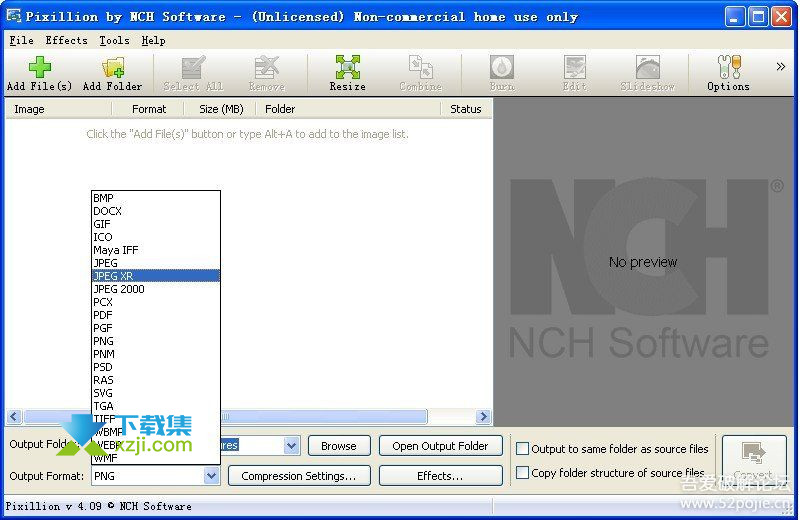Image resolution: width=800 pixels, height=520 pixels.
Task: Choose JPEG 2000 output format
Action: 156,289
